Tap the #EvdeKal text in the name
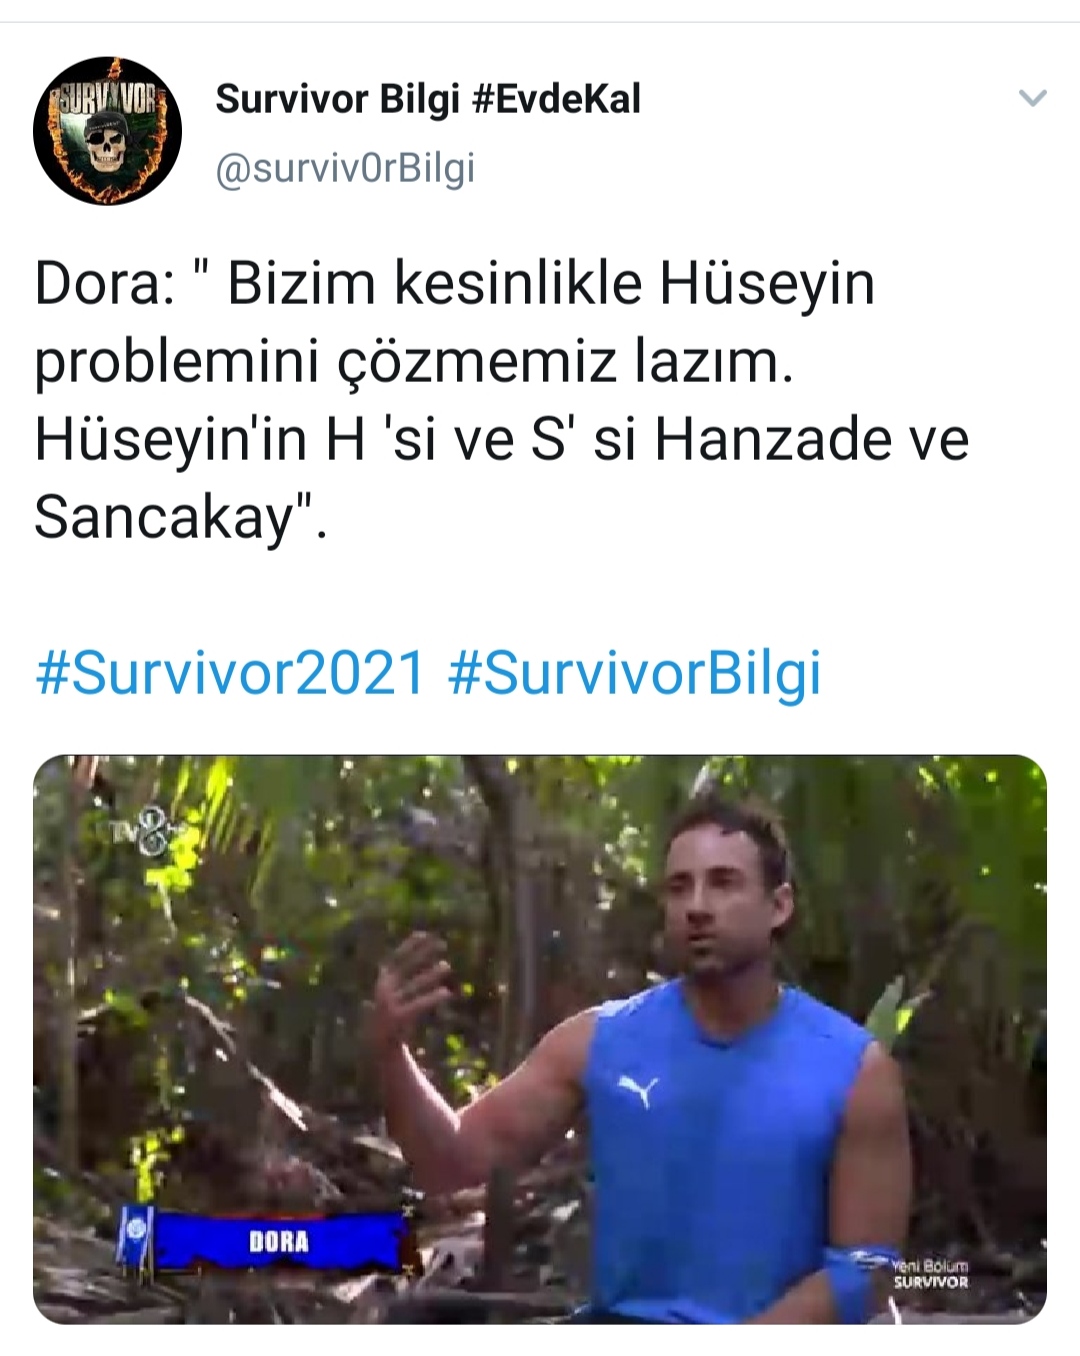Viewport: 1080px width, 1356px height. coord(555,99)
